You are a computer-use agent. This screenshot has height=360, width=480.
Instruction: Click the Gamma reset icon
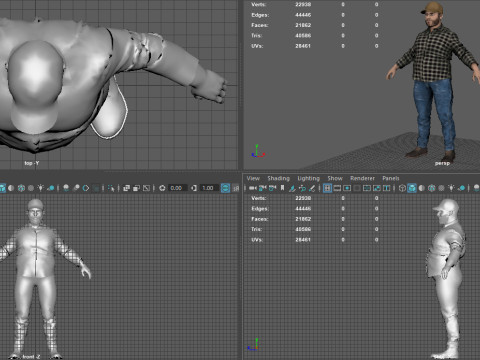click(x=193, y=188)
